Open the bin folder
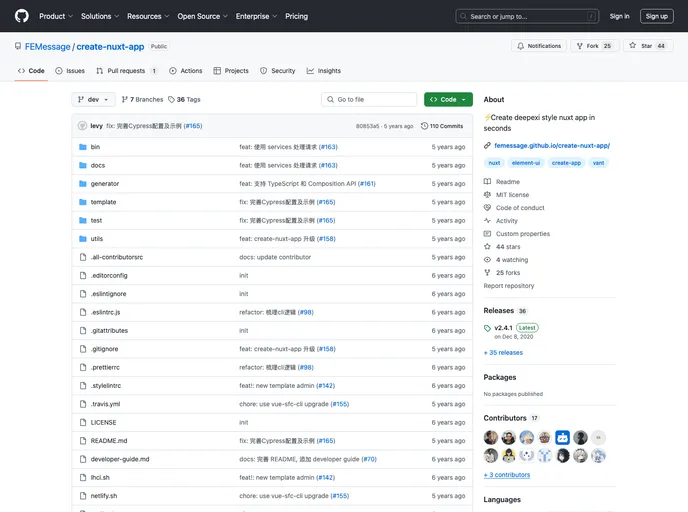Image resolution: width=688 pixels, height=512 pixels. [95, 147]
